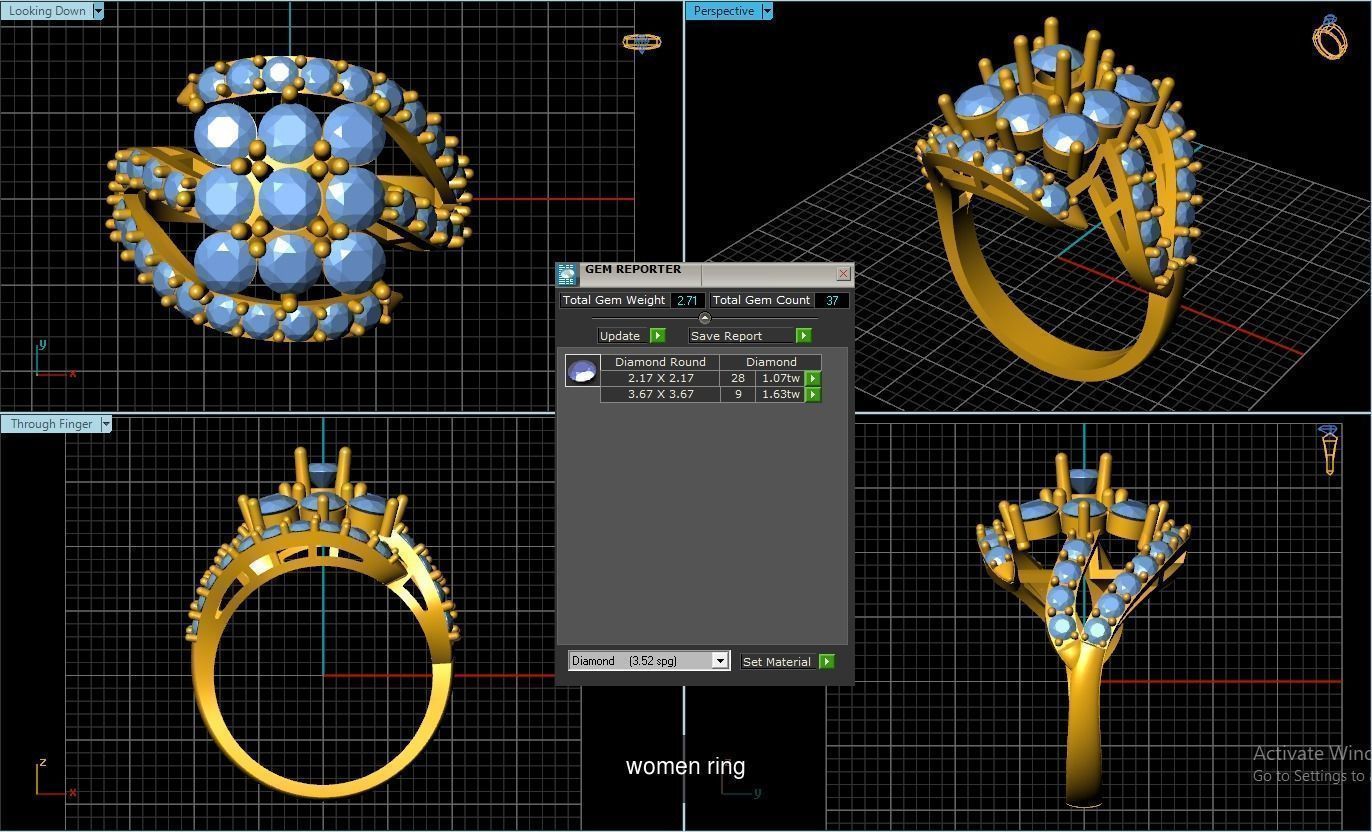The image size is (1372, 832).
Task: Click the green arrow next to Update
Action: (657, 336)
